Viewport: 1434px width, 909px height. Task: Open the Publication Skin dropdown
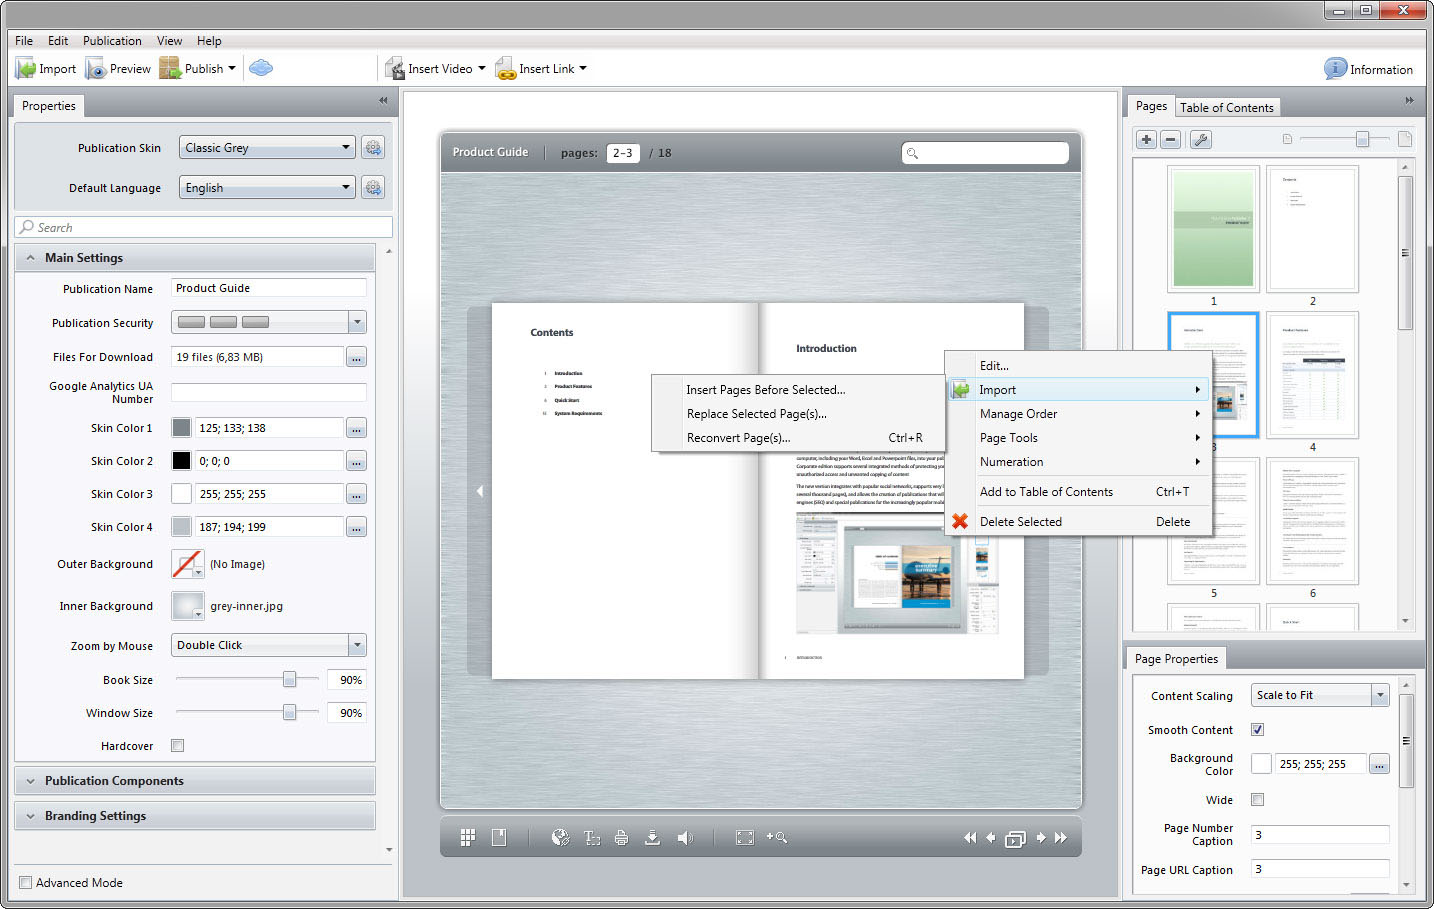346,147
